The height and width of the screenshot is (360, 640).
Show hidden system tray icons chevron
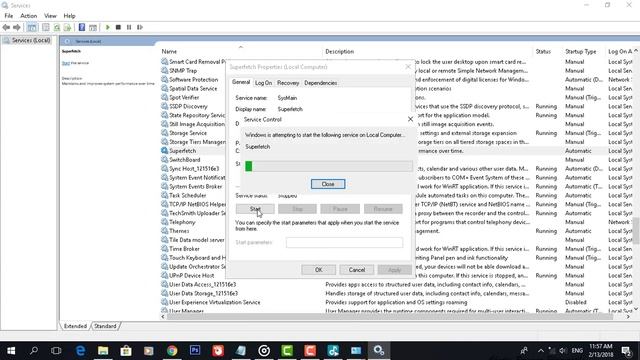pos(541,351)
